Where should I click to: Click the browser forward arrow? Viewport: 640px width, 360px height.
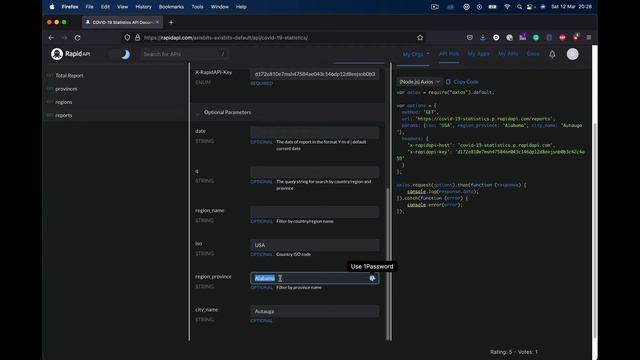64,38
